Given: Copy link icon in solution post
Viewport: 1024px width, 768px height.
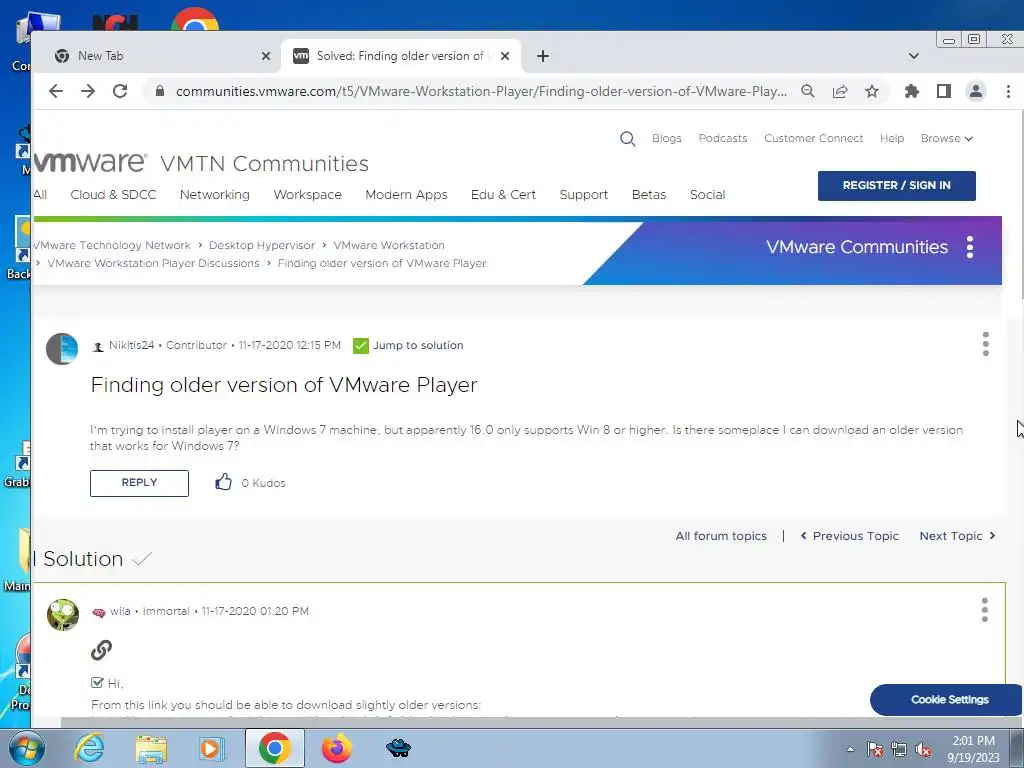Looking at the screenshot, I should coord(101,650).
